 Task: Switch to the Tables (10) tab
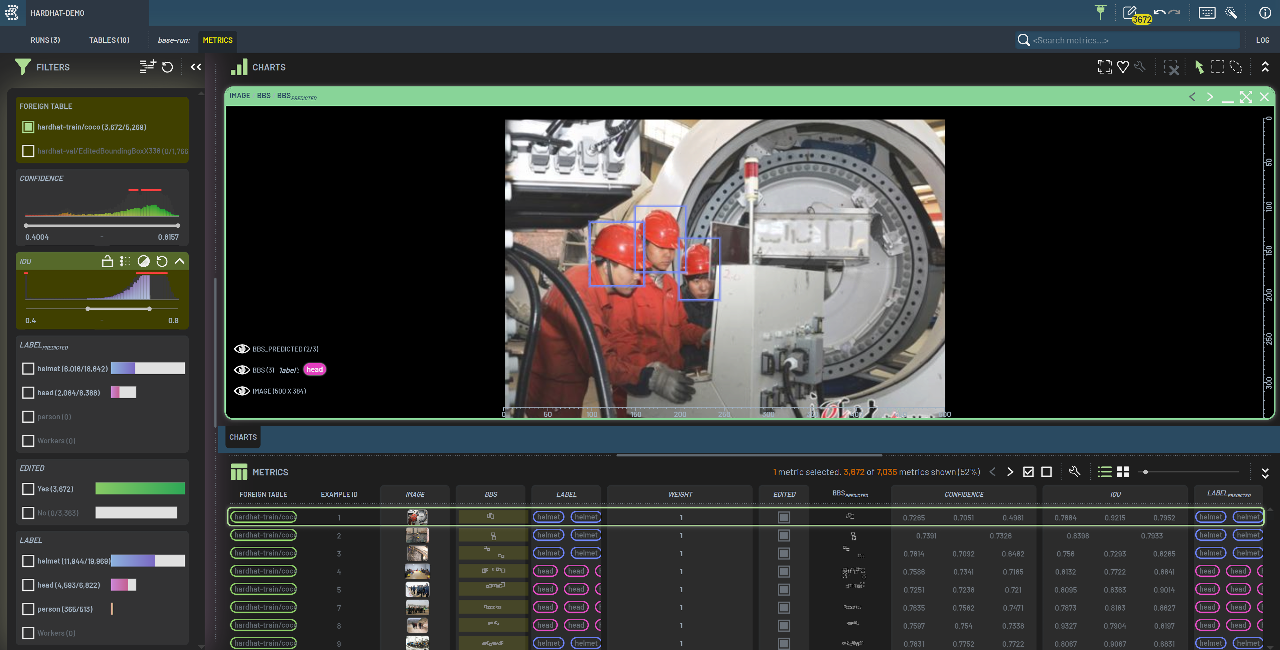[x=109, y=40]
